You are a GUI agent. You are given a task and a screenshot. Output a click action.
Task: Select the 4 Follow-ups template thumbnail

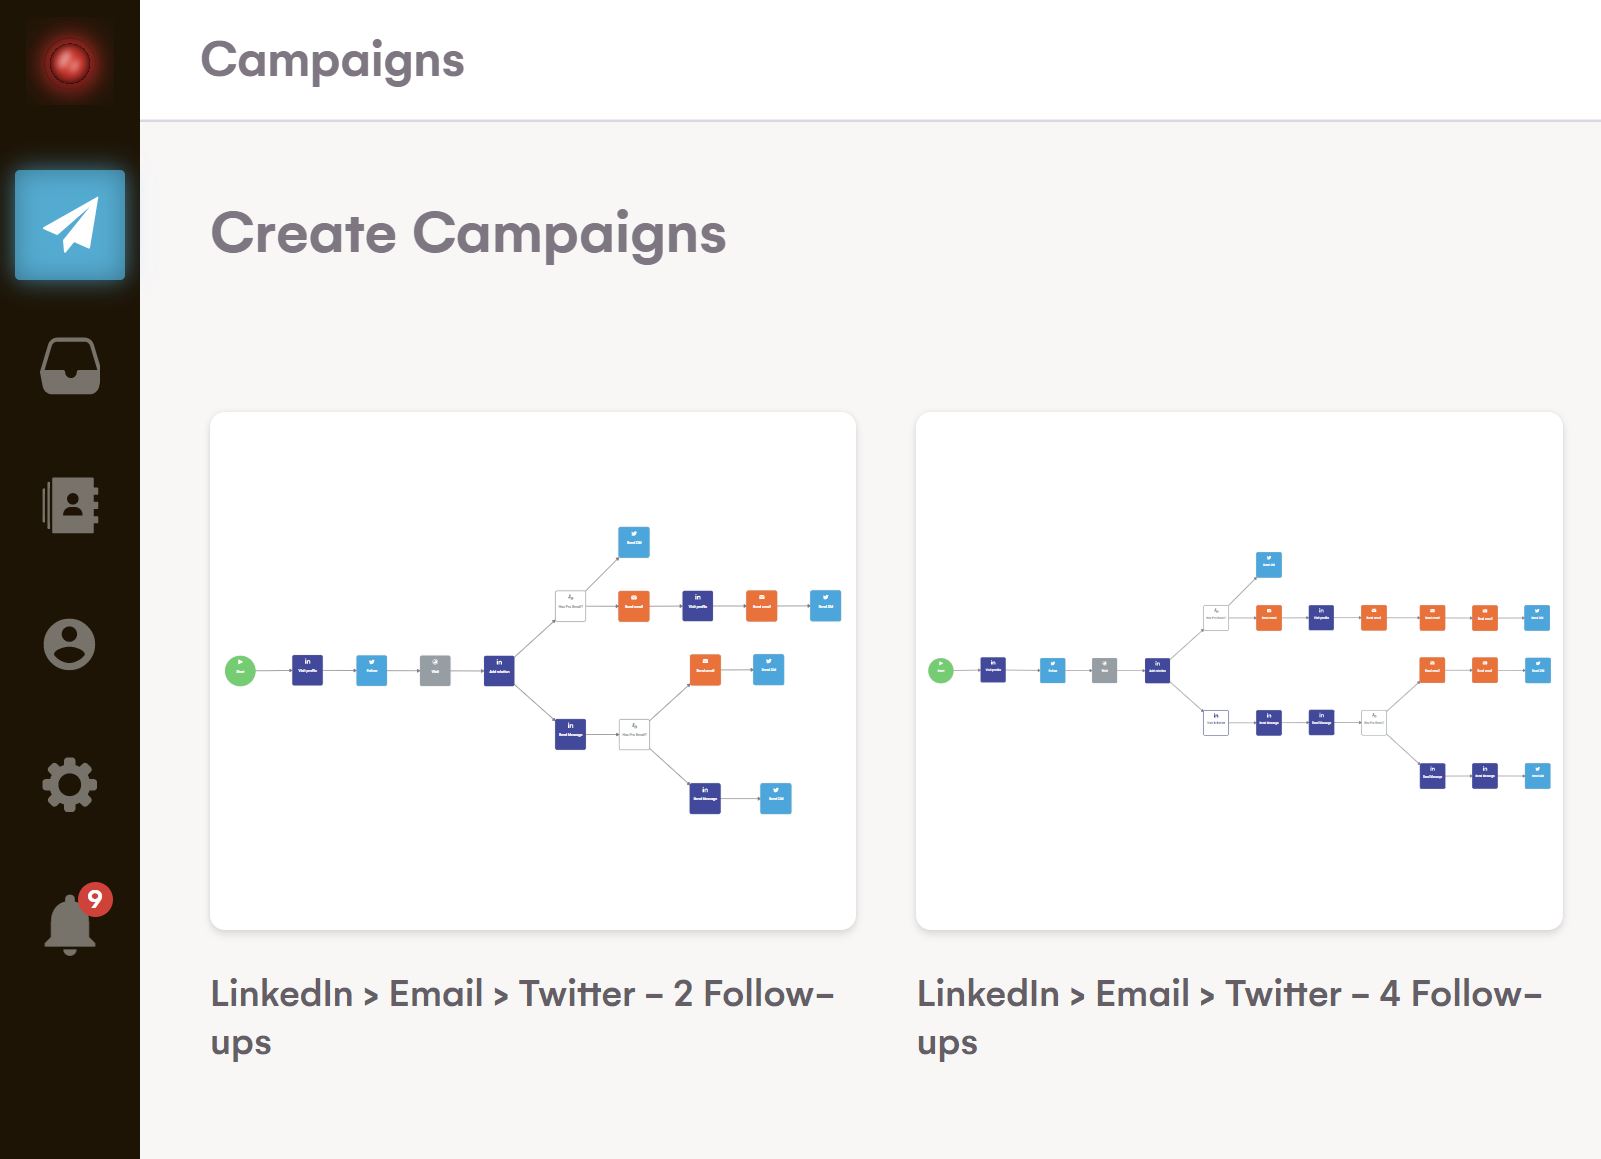point(1238,670)
